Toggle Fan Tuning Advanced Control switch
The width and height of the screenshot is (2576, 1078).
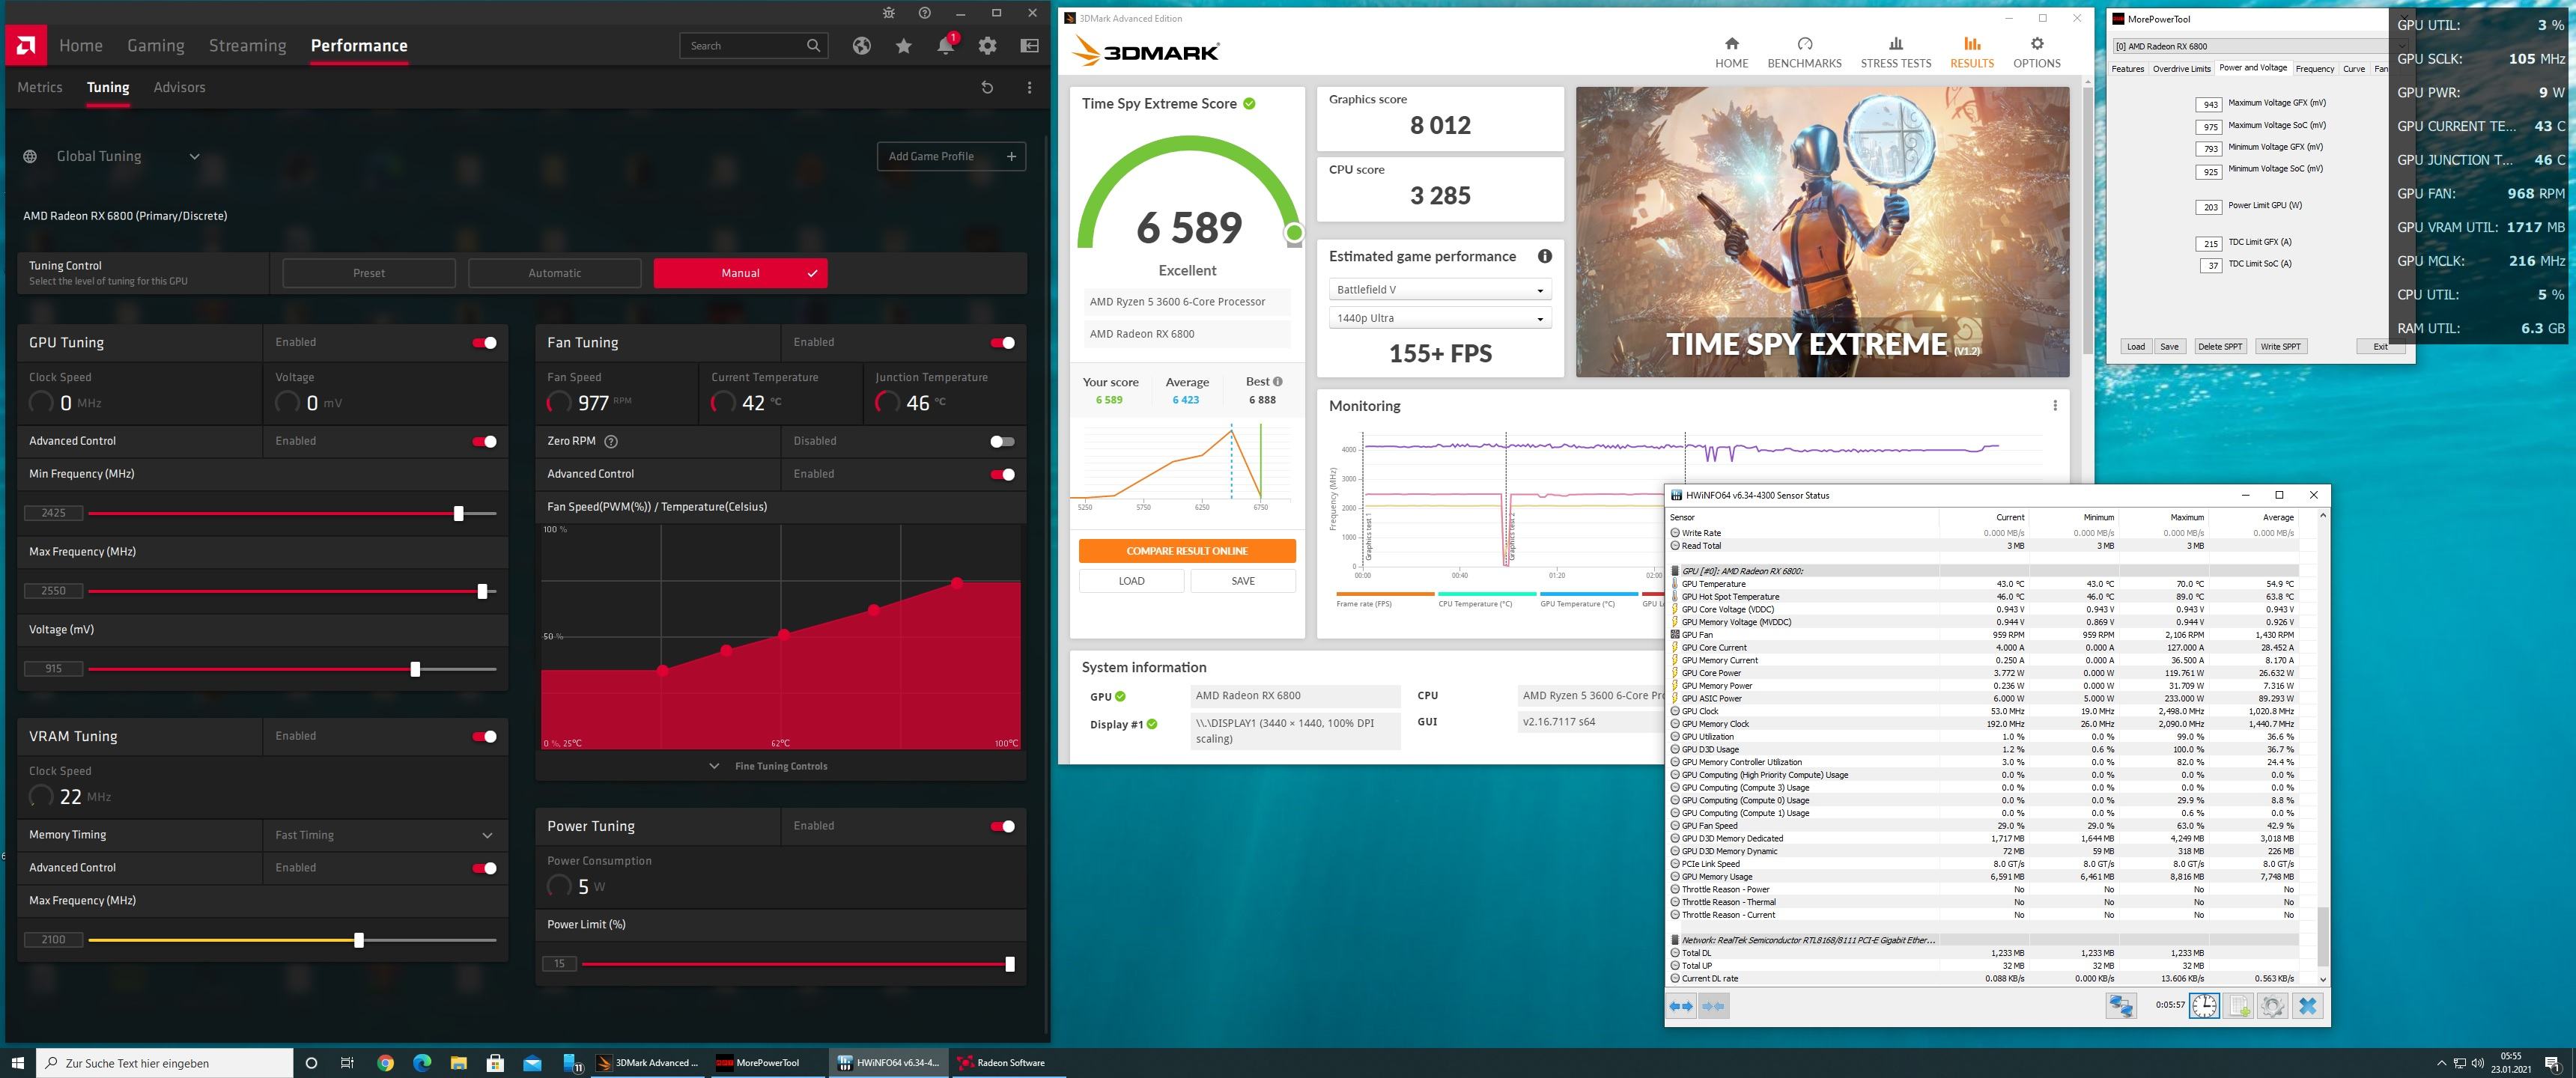[x=1003, y=474]
